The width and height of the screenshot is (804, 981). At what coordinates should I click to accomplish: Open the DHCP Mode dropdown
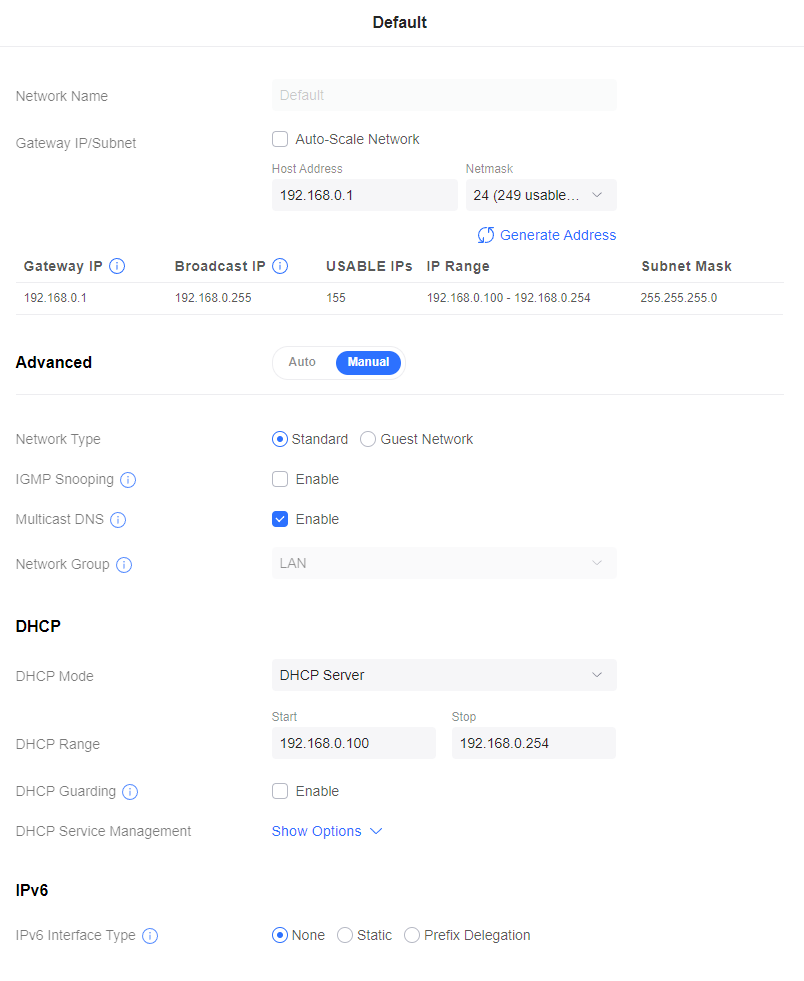tap(444, 675)
